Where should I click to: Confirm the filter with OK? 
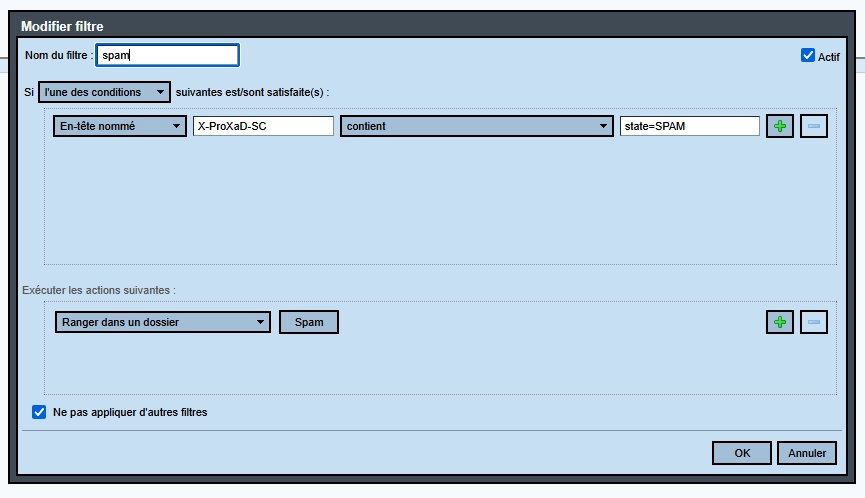tap(742, 453)
